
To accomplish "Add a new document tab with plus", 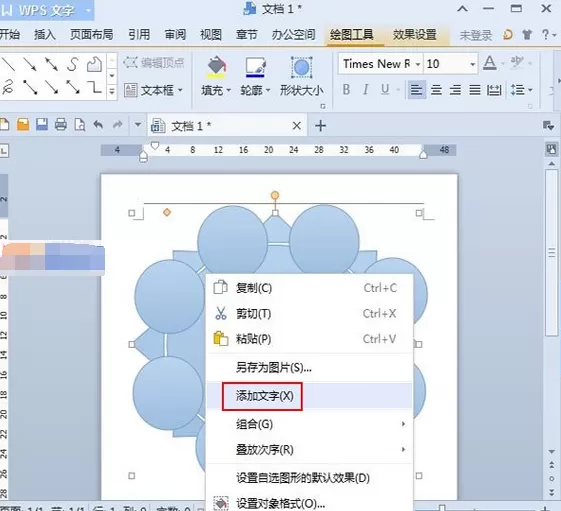I will pyautogui.click(x=321, y=126).
